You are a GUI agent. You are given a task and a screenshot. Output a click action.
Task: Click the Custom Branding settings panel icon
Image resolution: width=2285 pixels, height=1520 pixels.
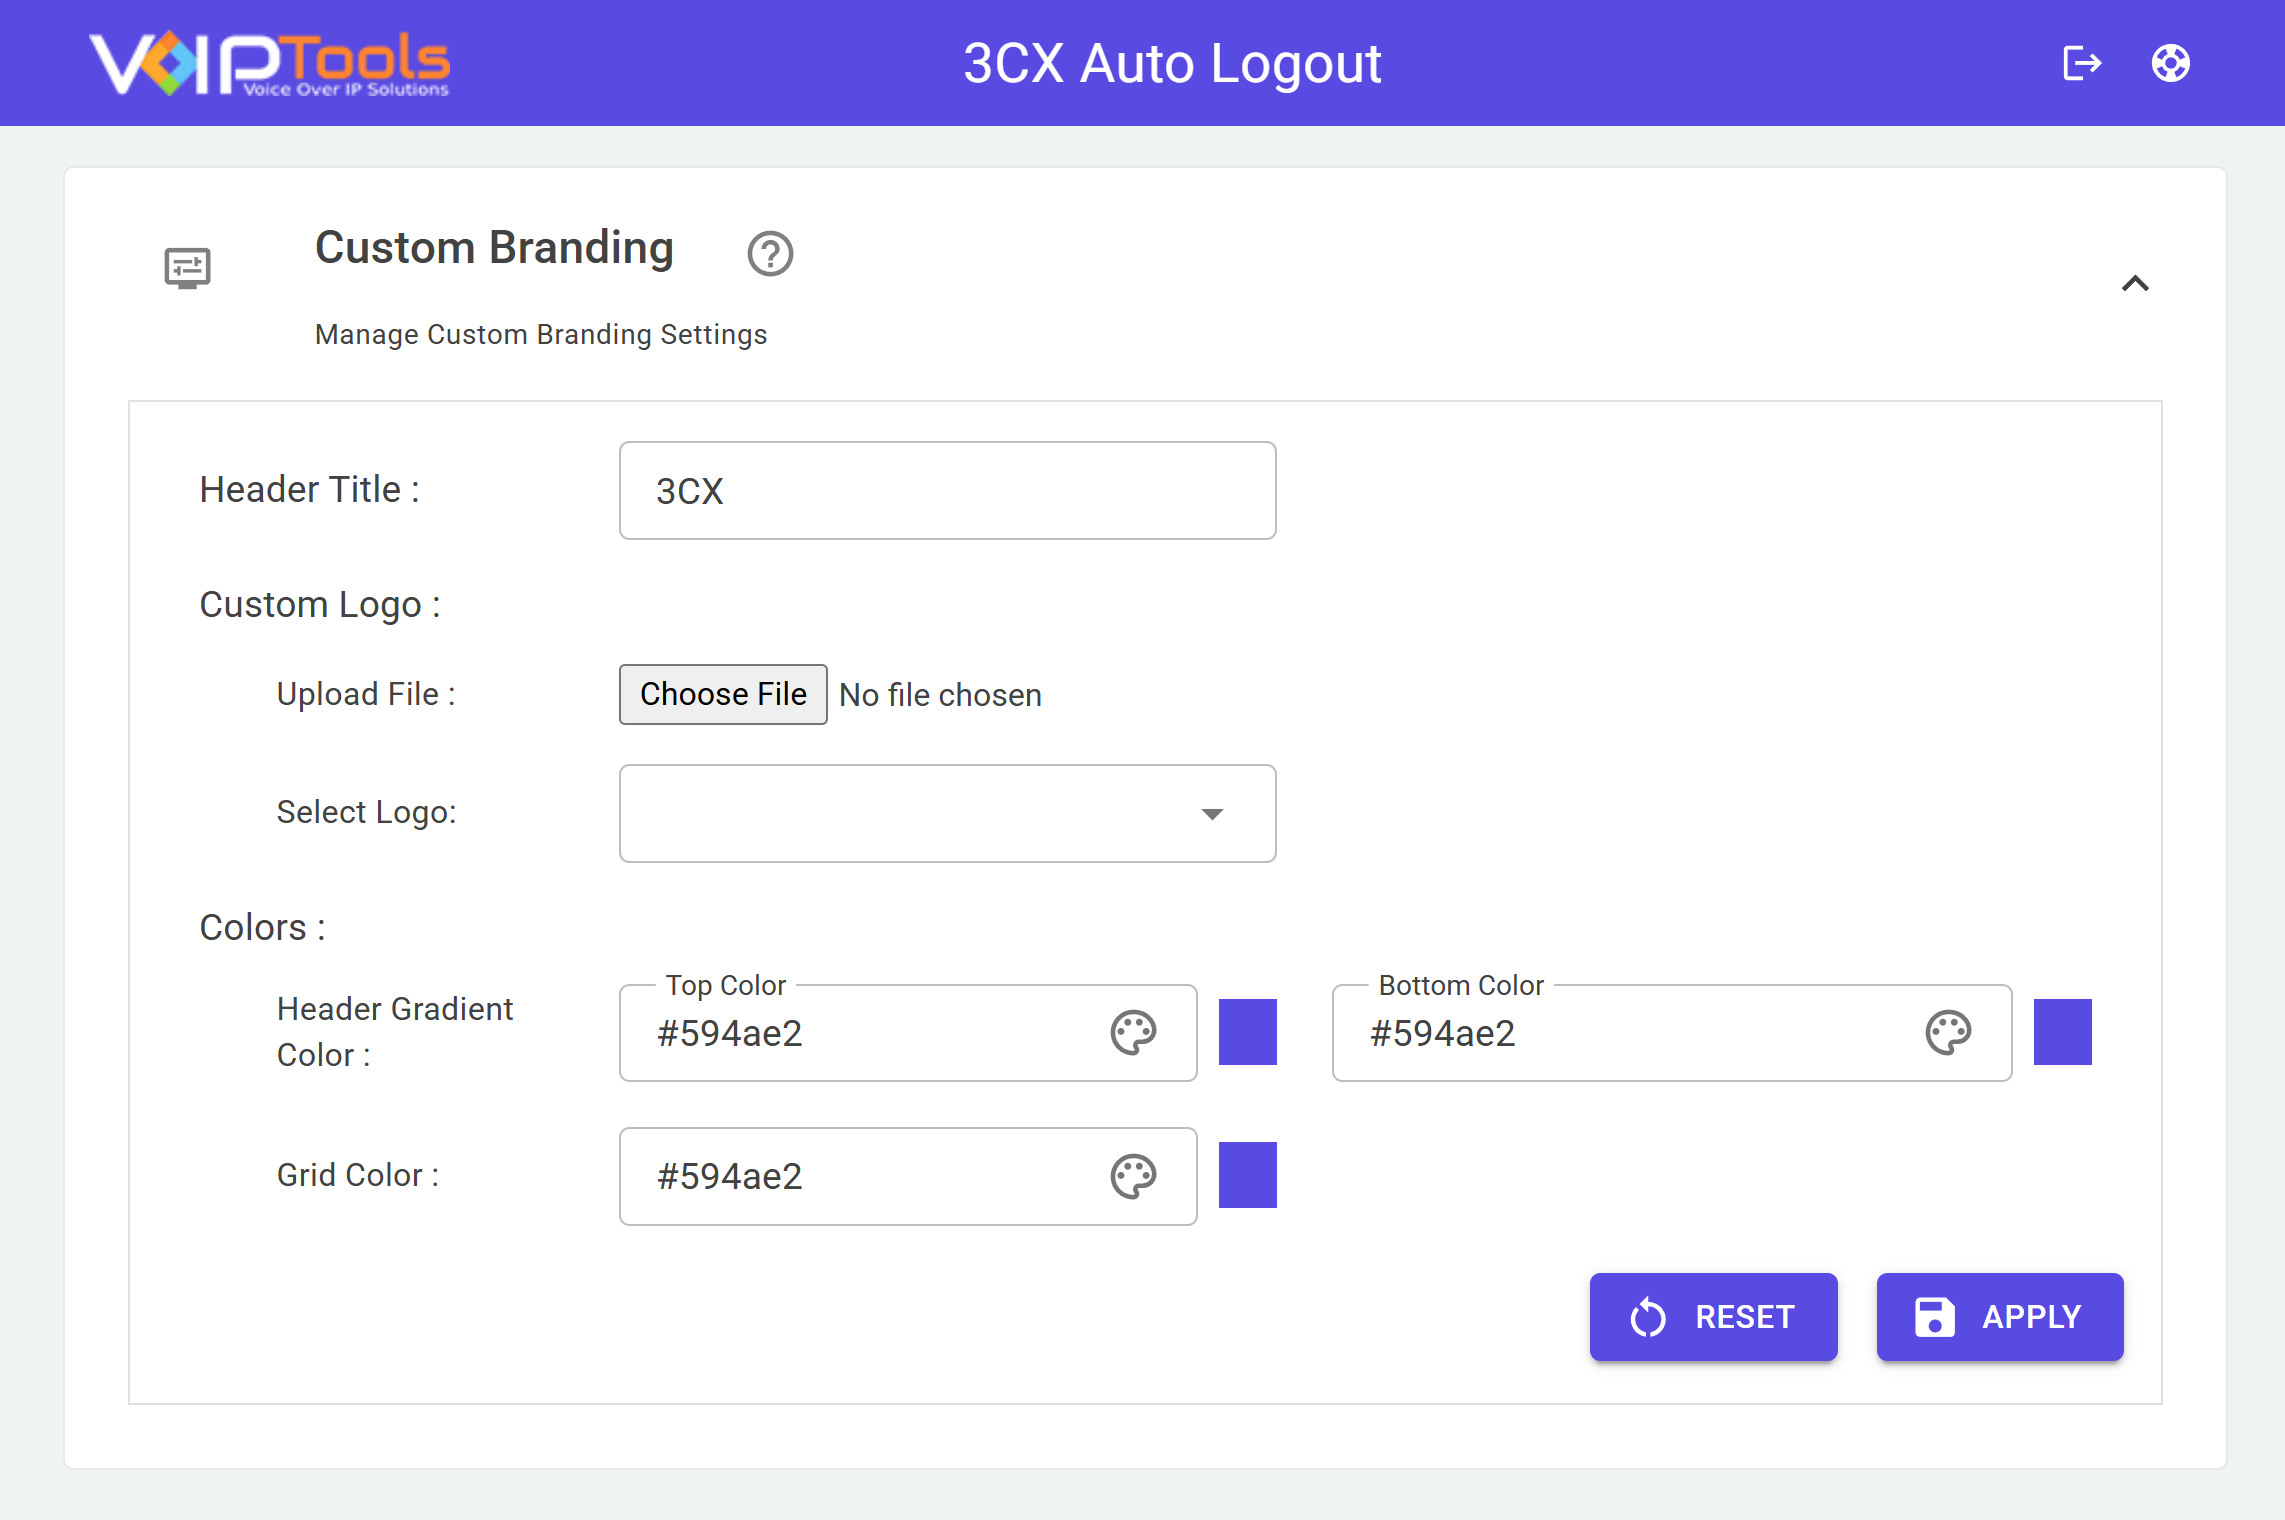[187, 268]
